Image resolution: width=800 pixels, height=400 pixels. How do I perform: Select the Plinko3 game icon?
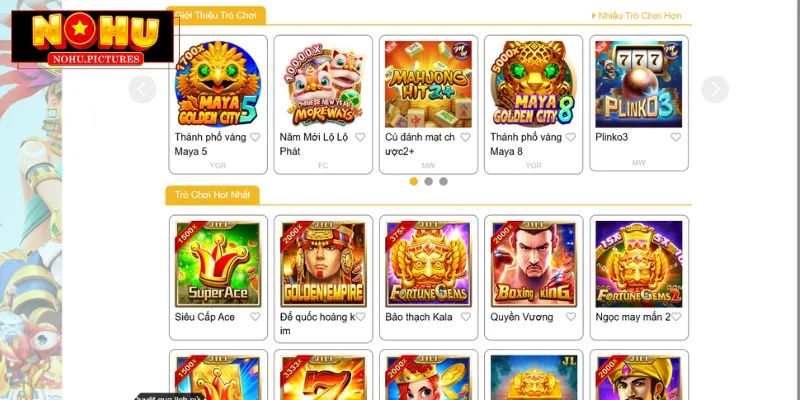click(638, 84)
